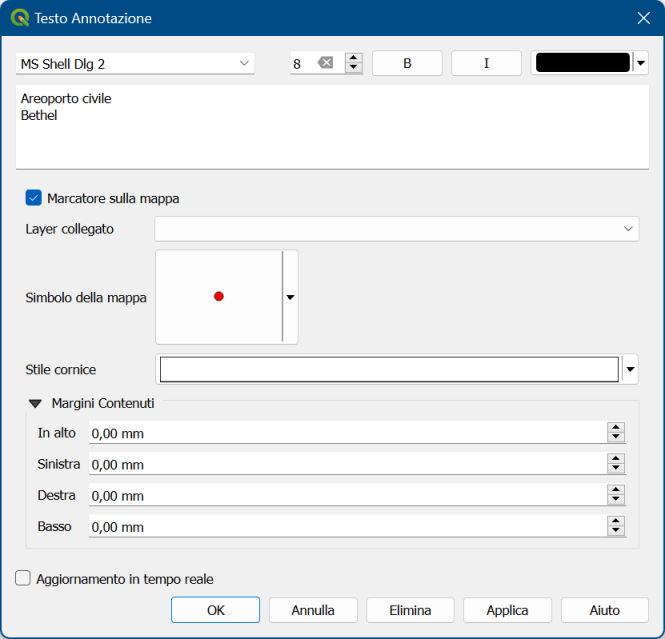Increase the Destra margin value
The height and width of the screenshot is (639, 665).
coord(616,490)
